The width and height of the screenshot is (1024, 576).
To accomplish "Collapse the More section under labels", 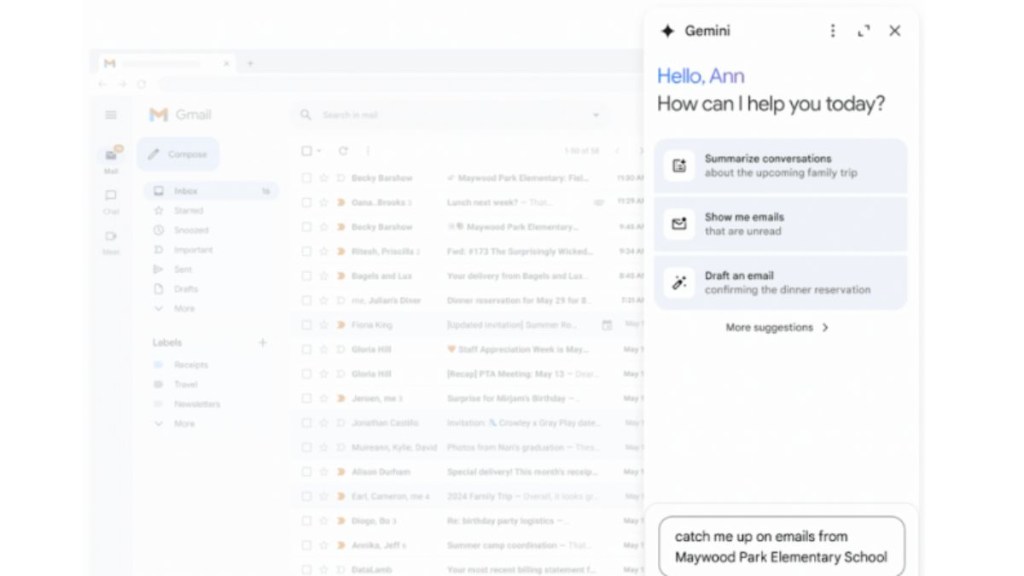I will click(183, 423).
